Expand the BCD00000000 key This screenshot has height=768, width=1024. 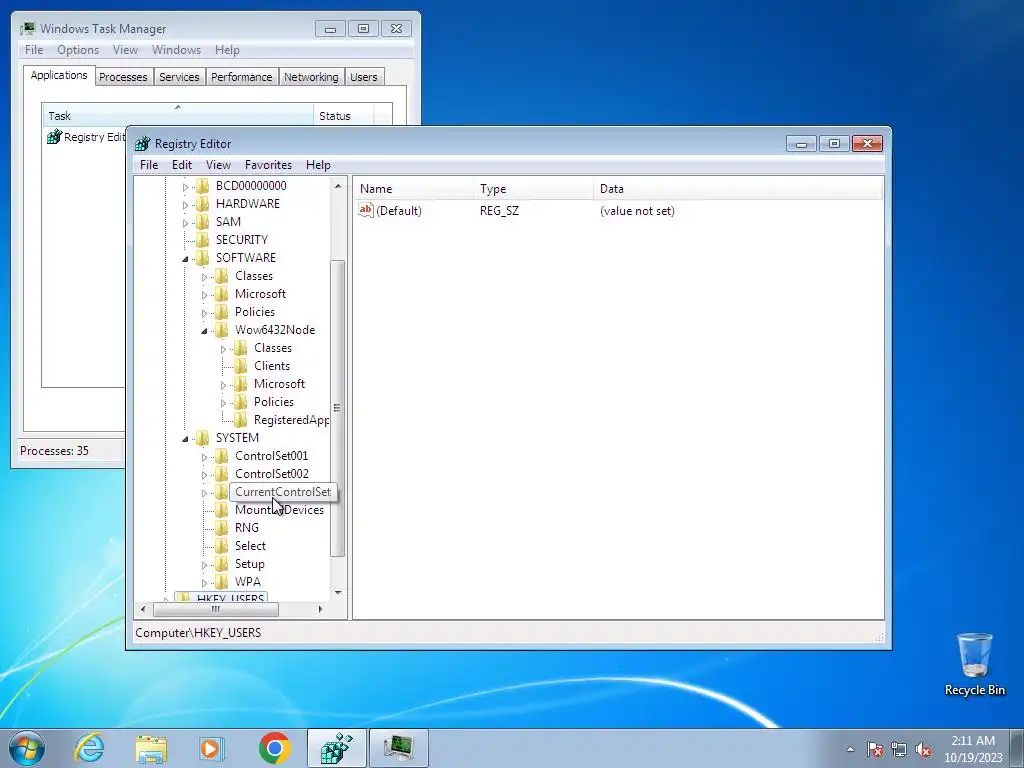pos(185,187)
